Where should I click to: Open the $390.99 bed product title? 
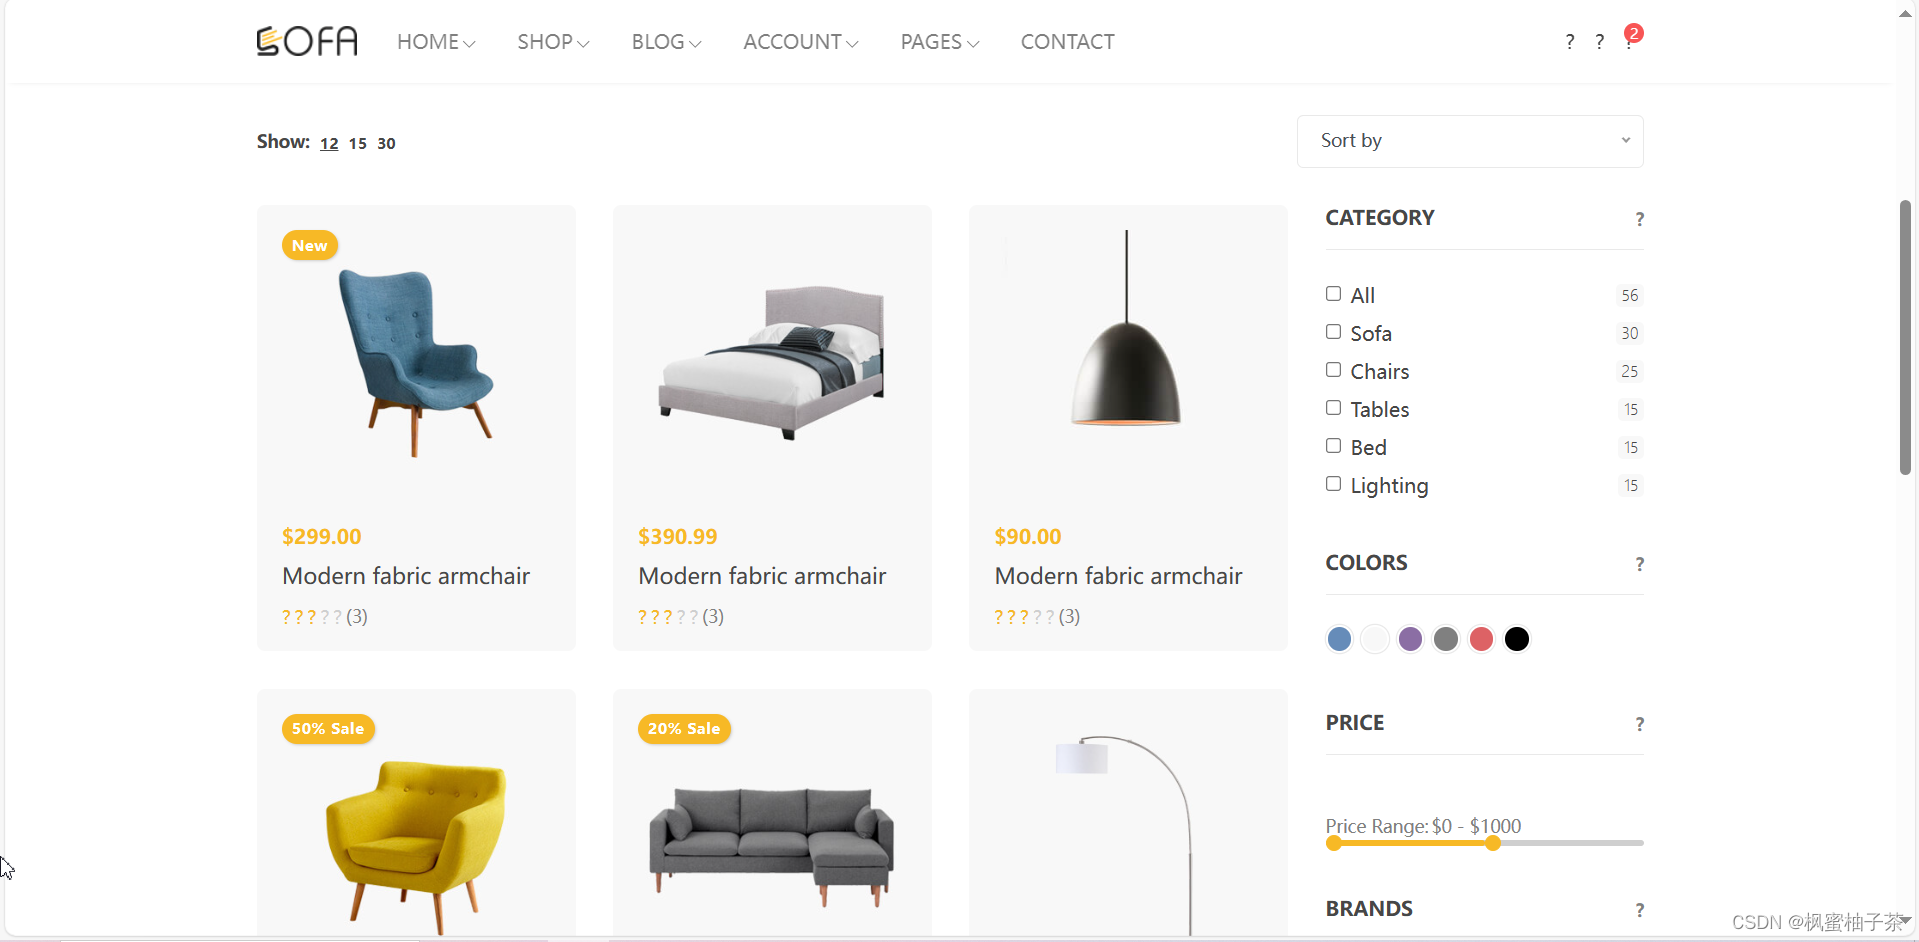(x=762, y=576)
